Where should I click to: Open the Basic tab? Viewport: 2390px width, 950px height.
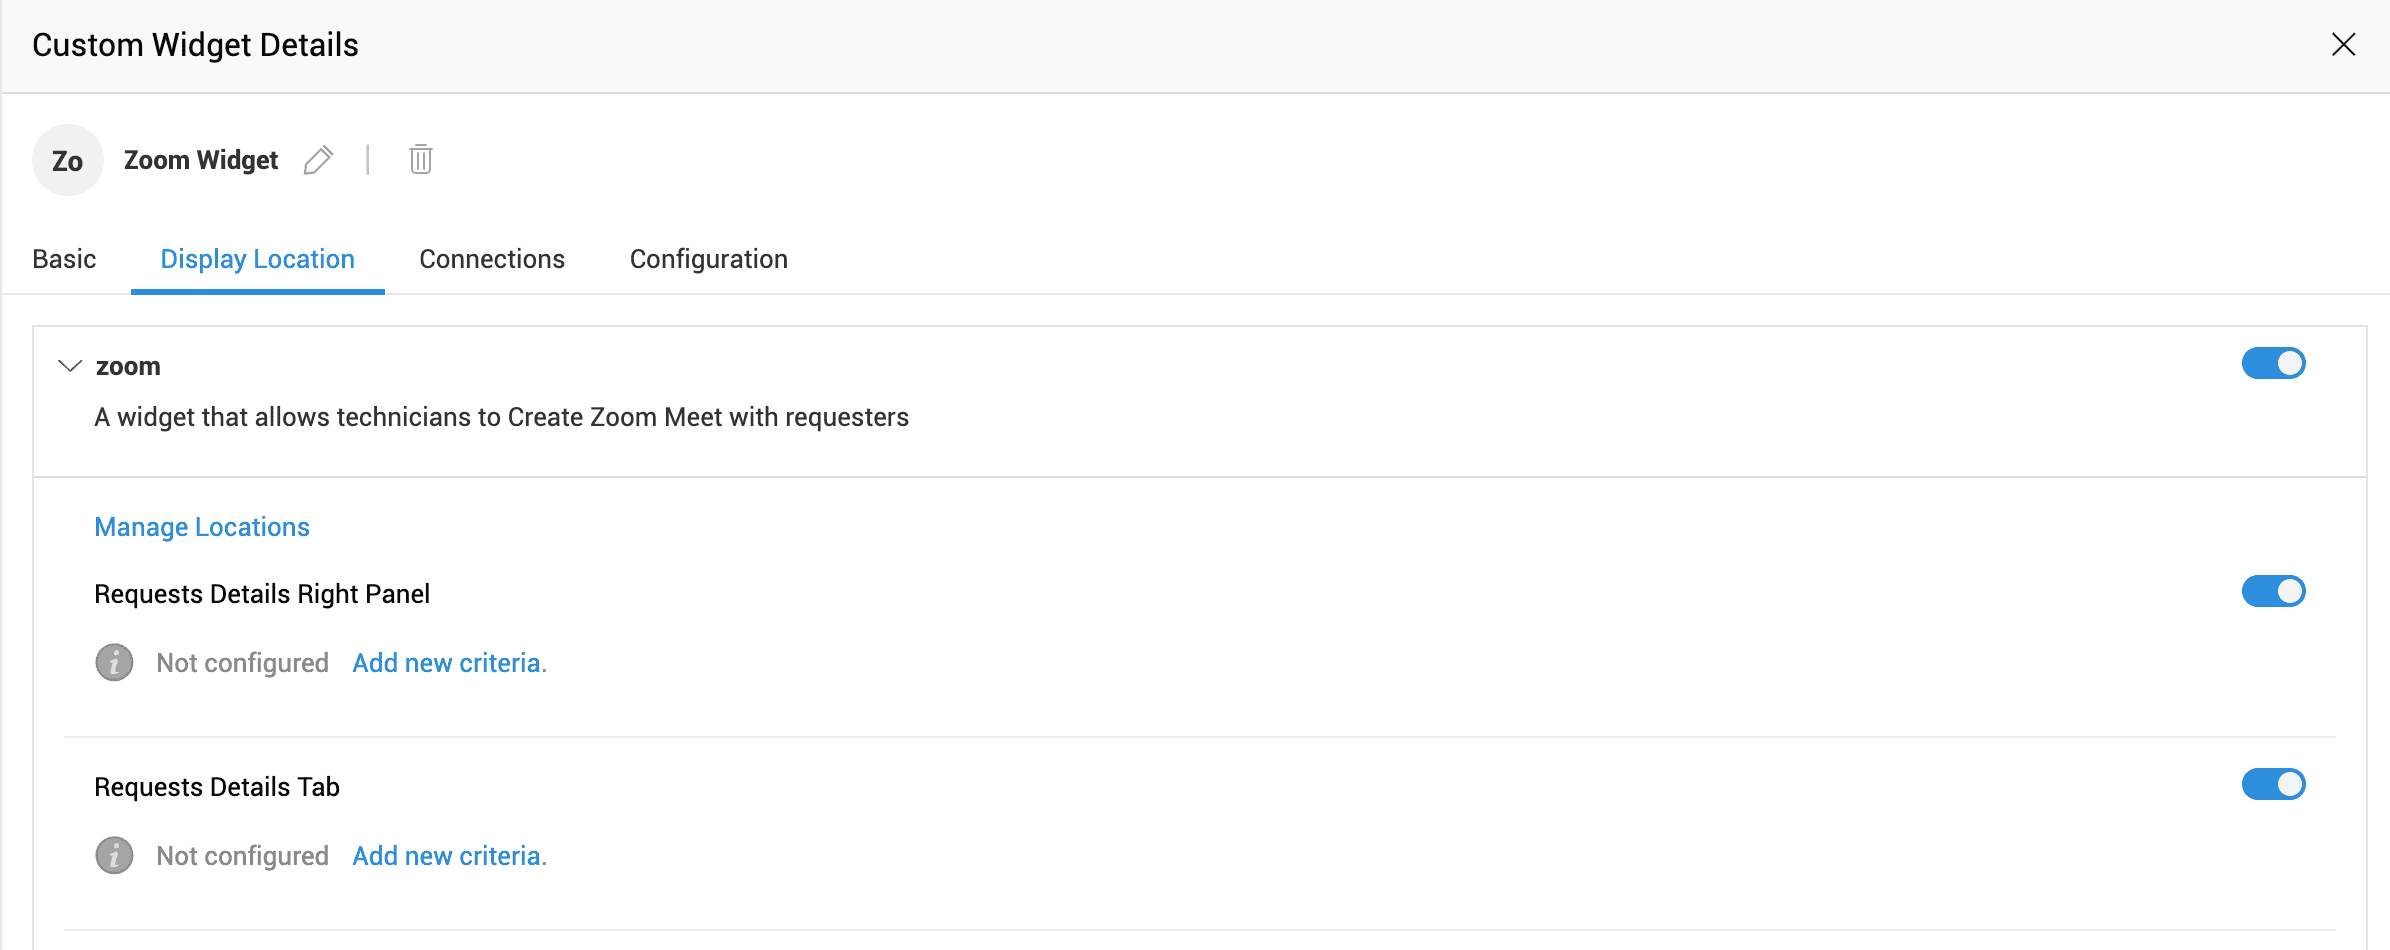64,259
